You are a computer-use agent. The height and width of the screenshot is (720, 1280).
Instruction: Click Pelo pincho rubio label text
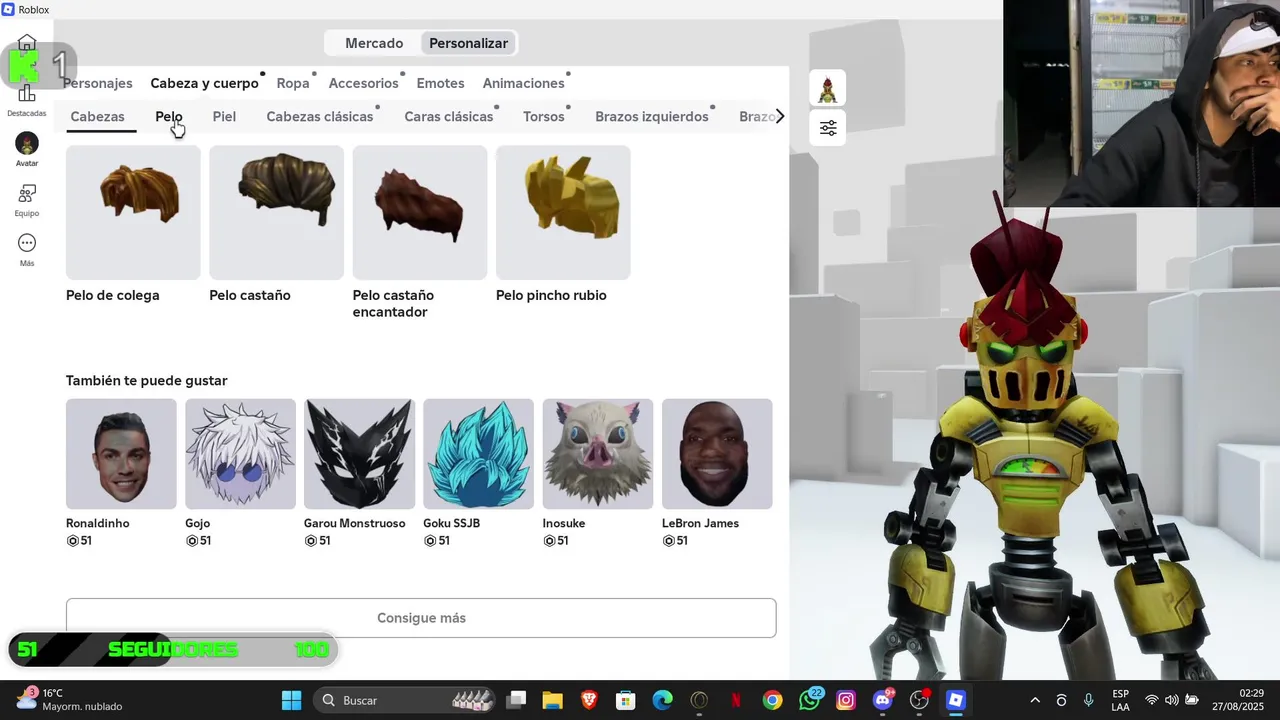551,295
